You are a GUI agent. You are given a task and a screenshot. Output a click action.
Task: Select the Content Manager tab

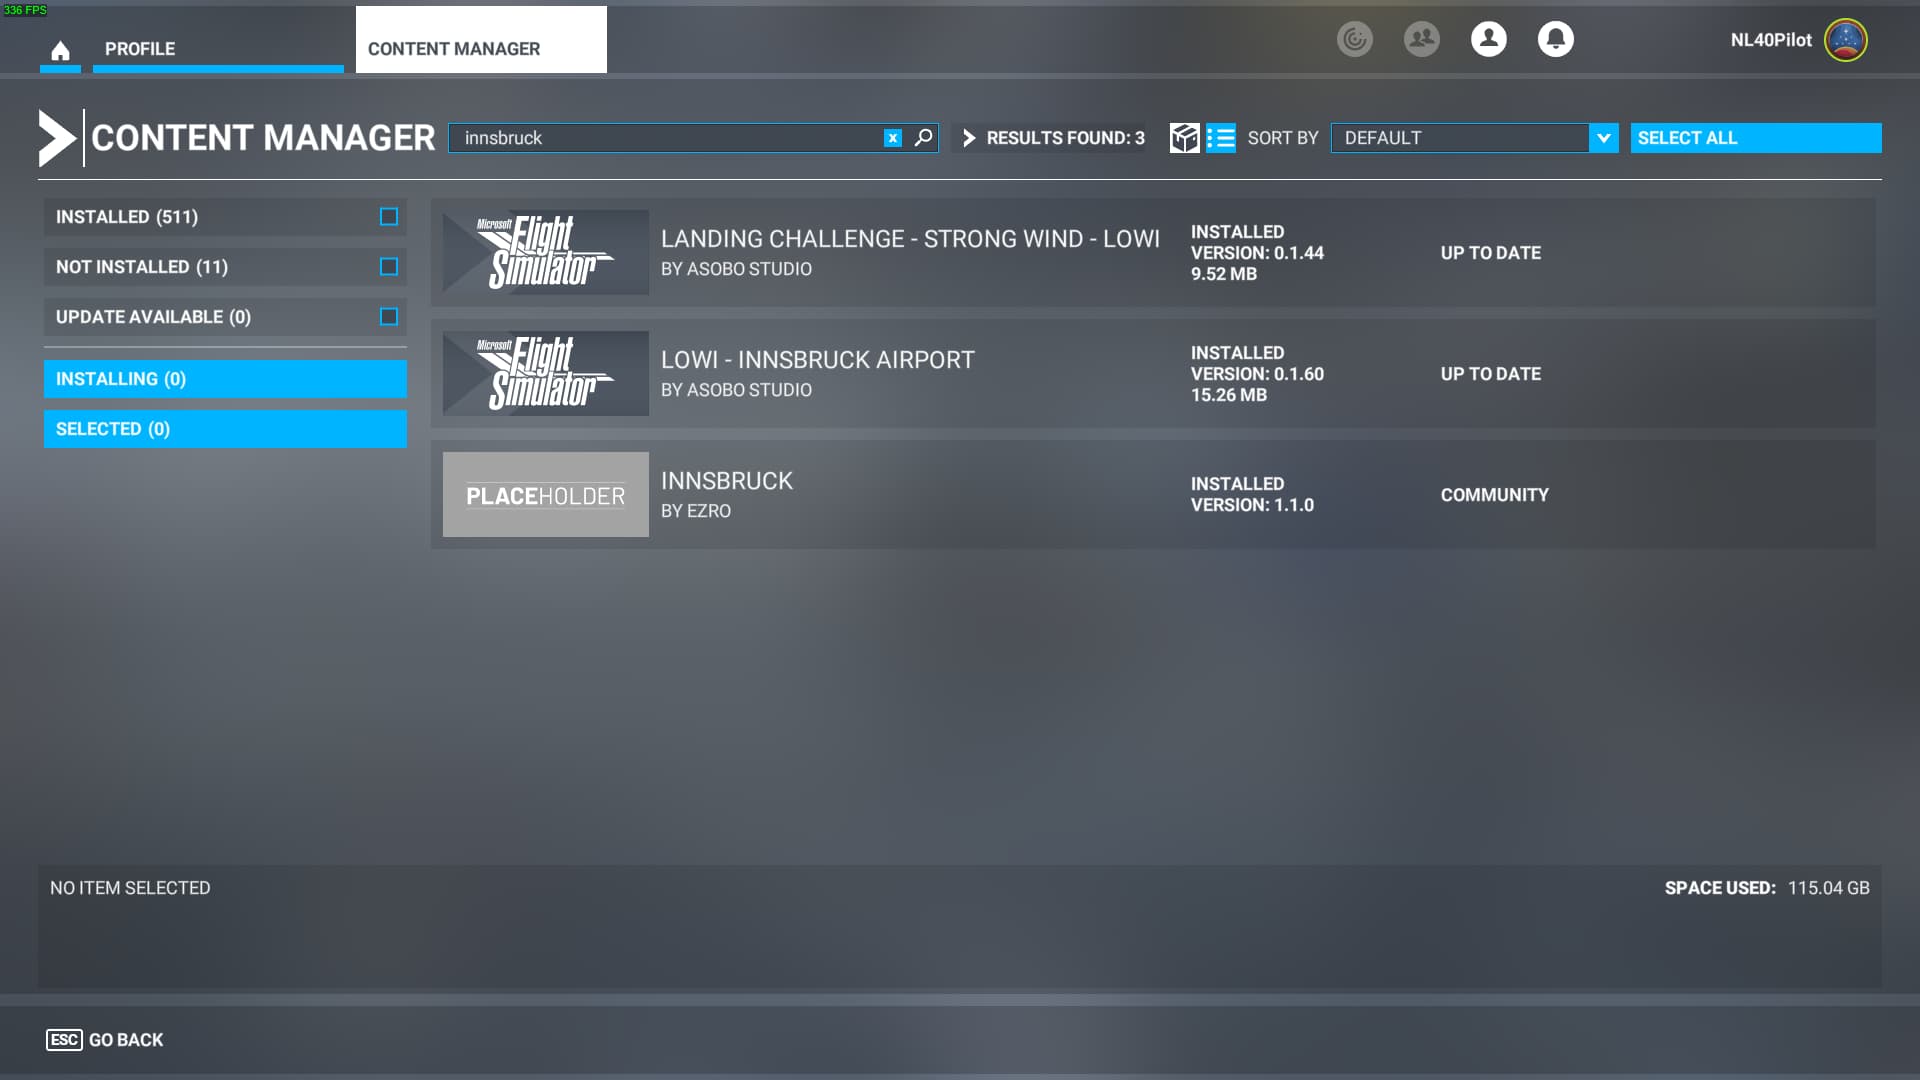481,40
